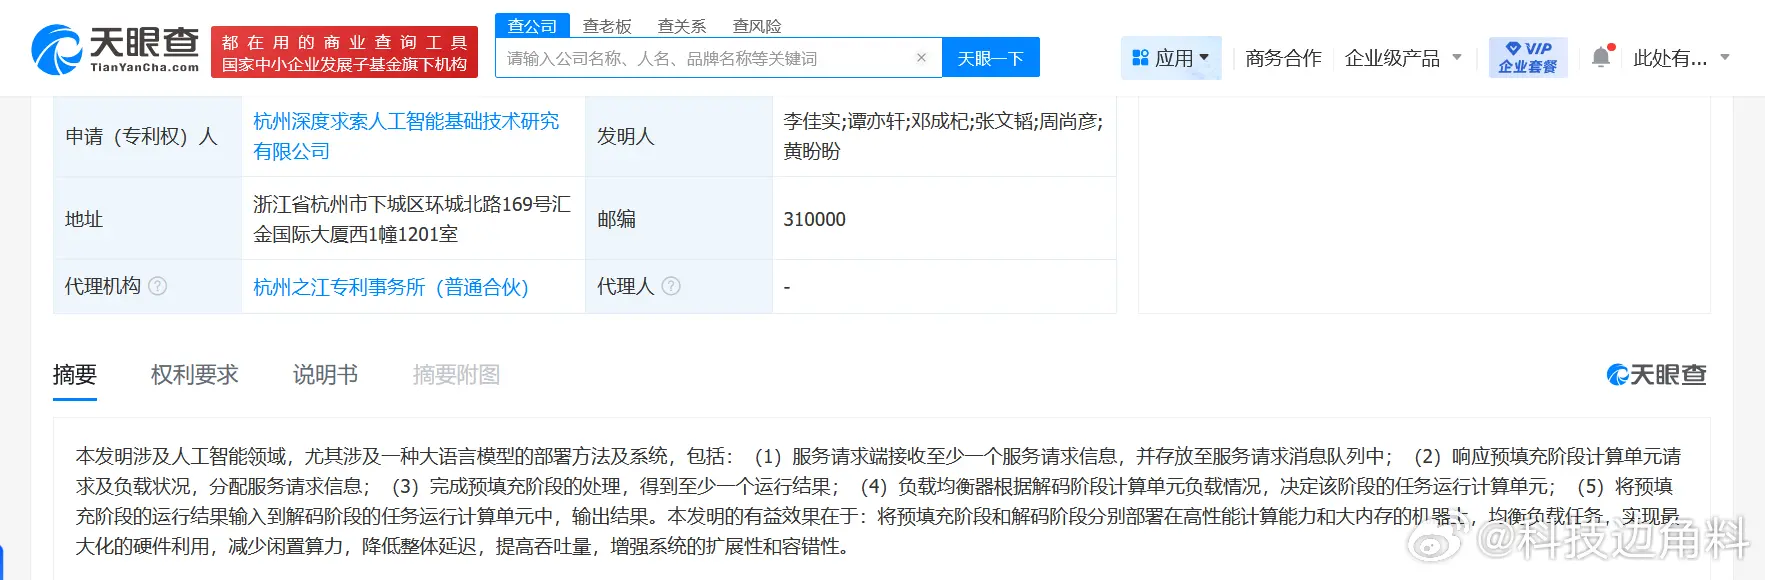The image size is (1765, 580).
Task: Switch to 查老板 search tab
Action: coord(607,26)
